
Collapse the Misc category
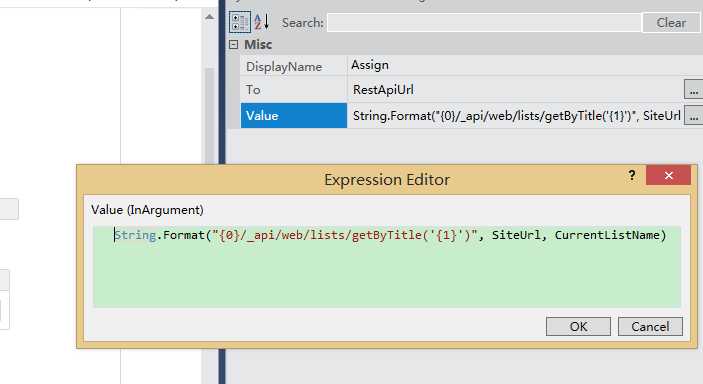click(234, 44)
